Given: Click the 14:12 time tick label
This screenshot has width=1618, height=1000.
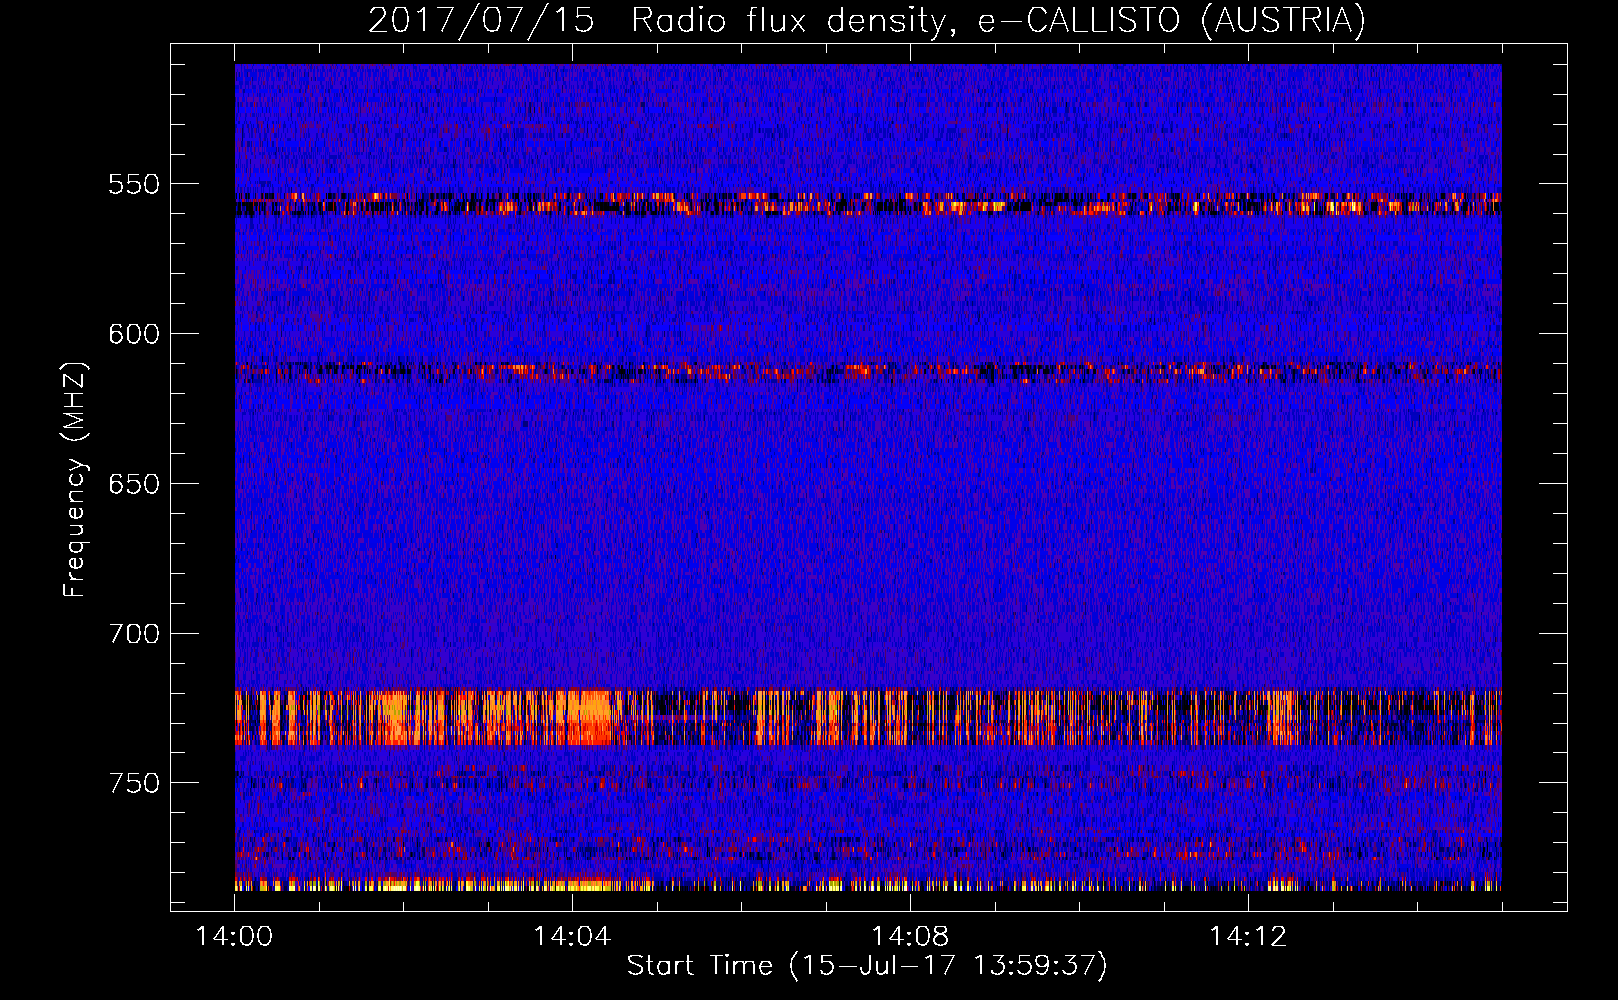Looking at the screenshot, I should pyautogui.click(x=1248, y=937).
